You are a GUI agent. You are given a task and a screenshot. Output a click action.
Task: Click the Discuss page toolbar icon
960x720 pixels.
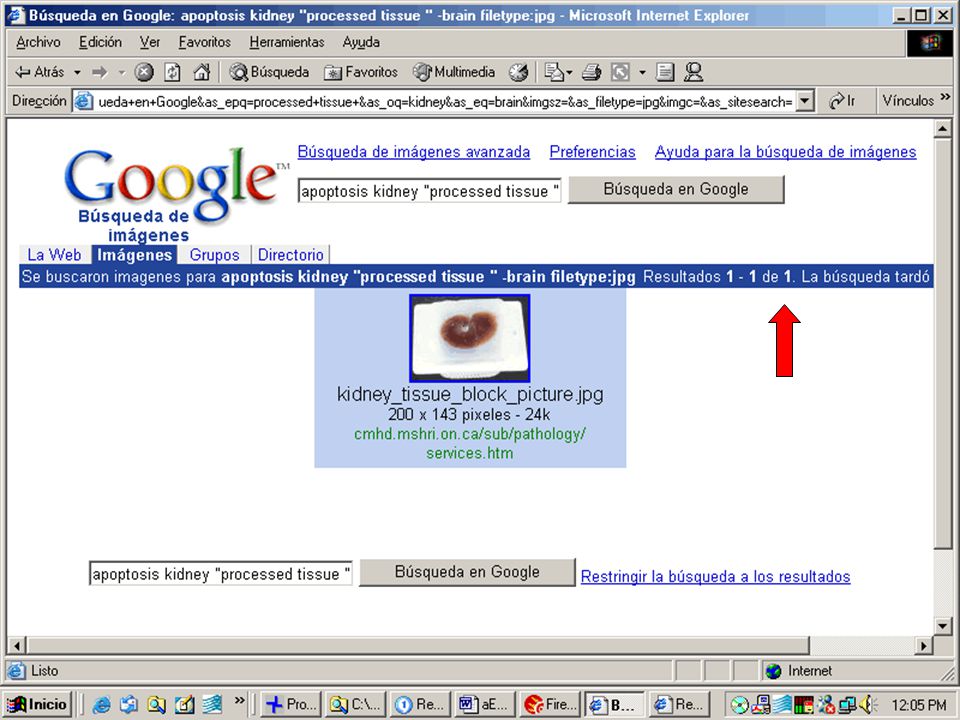point(665,72)
